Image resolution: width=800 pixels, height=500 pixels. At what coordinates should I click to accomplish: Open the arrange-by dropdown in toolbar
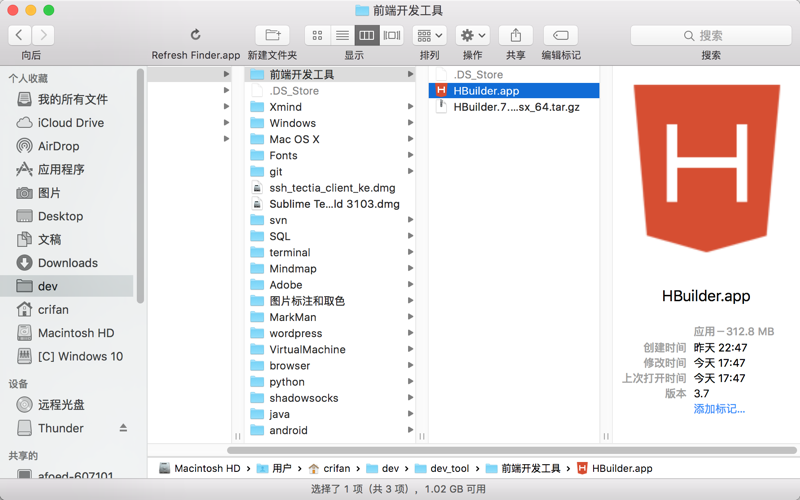point(430,35)
